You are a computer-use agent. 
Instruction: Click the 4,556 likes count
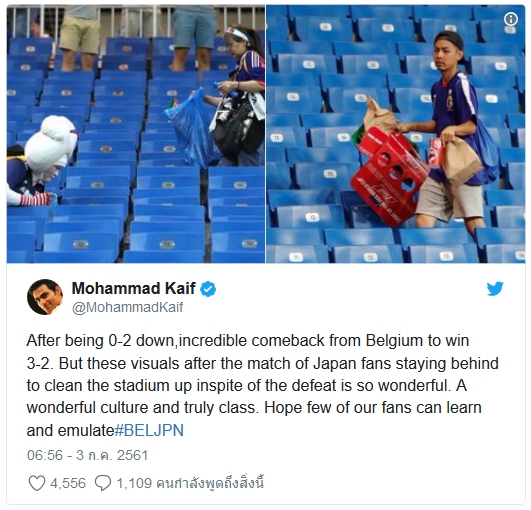[68, 483]
